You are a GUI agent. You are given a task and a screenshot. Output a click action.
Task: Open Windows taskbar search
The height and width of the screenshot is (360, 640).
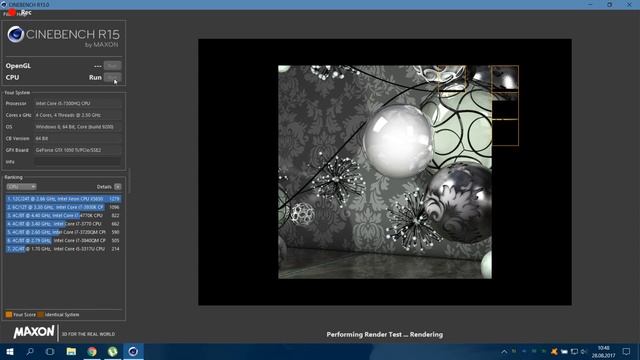point(30,351)
